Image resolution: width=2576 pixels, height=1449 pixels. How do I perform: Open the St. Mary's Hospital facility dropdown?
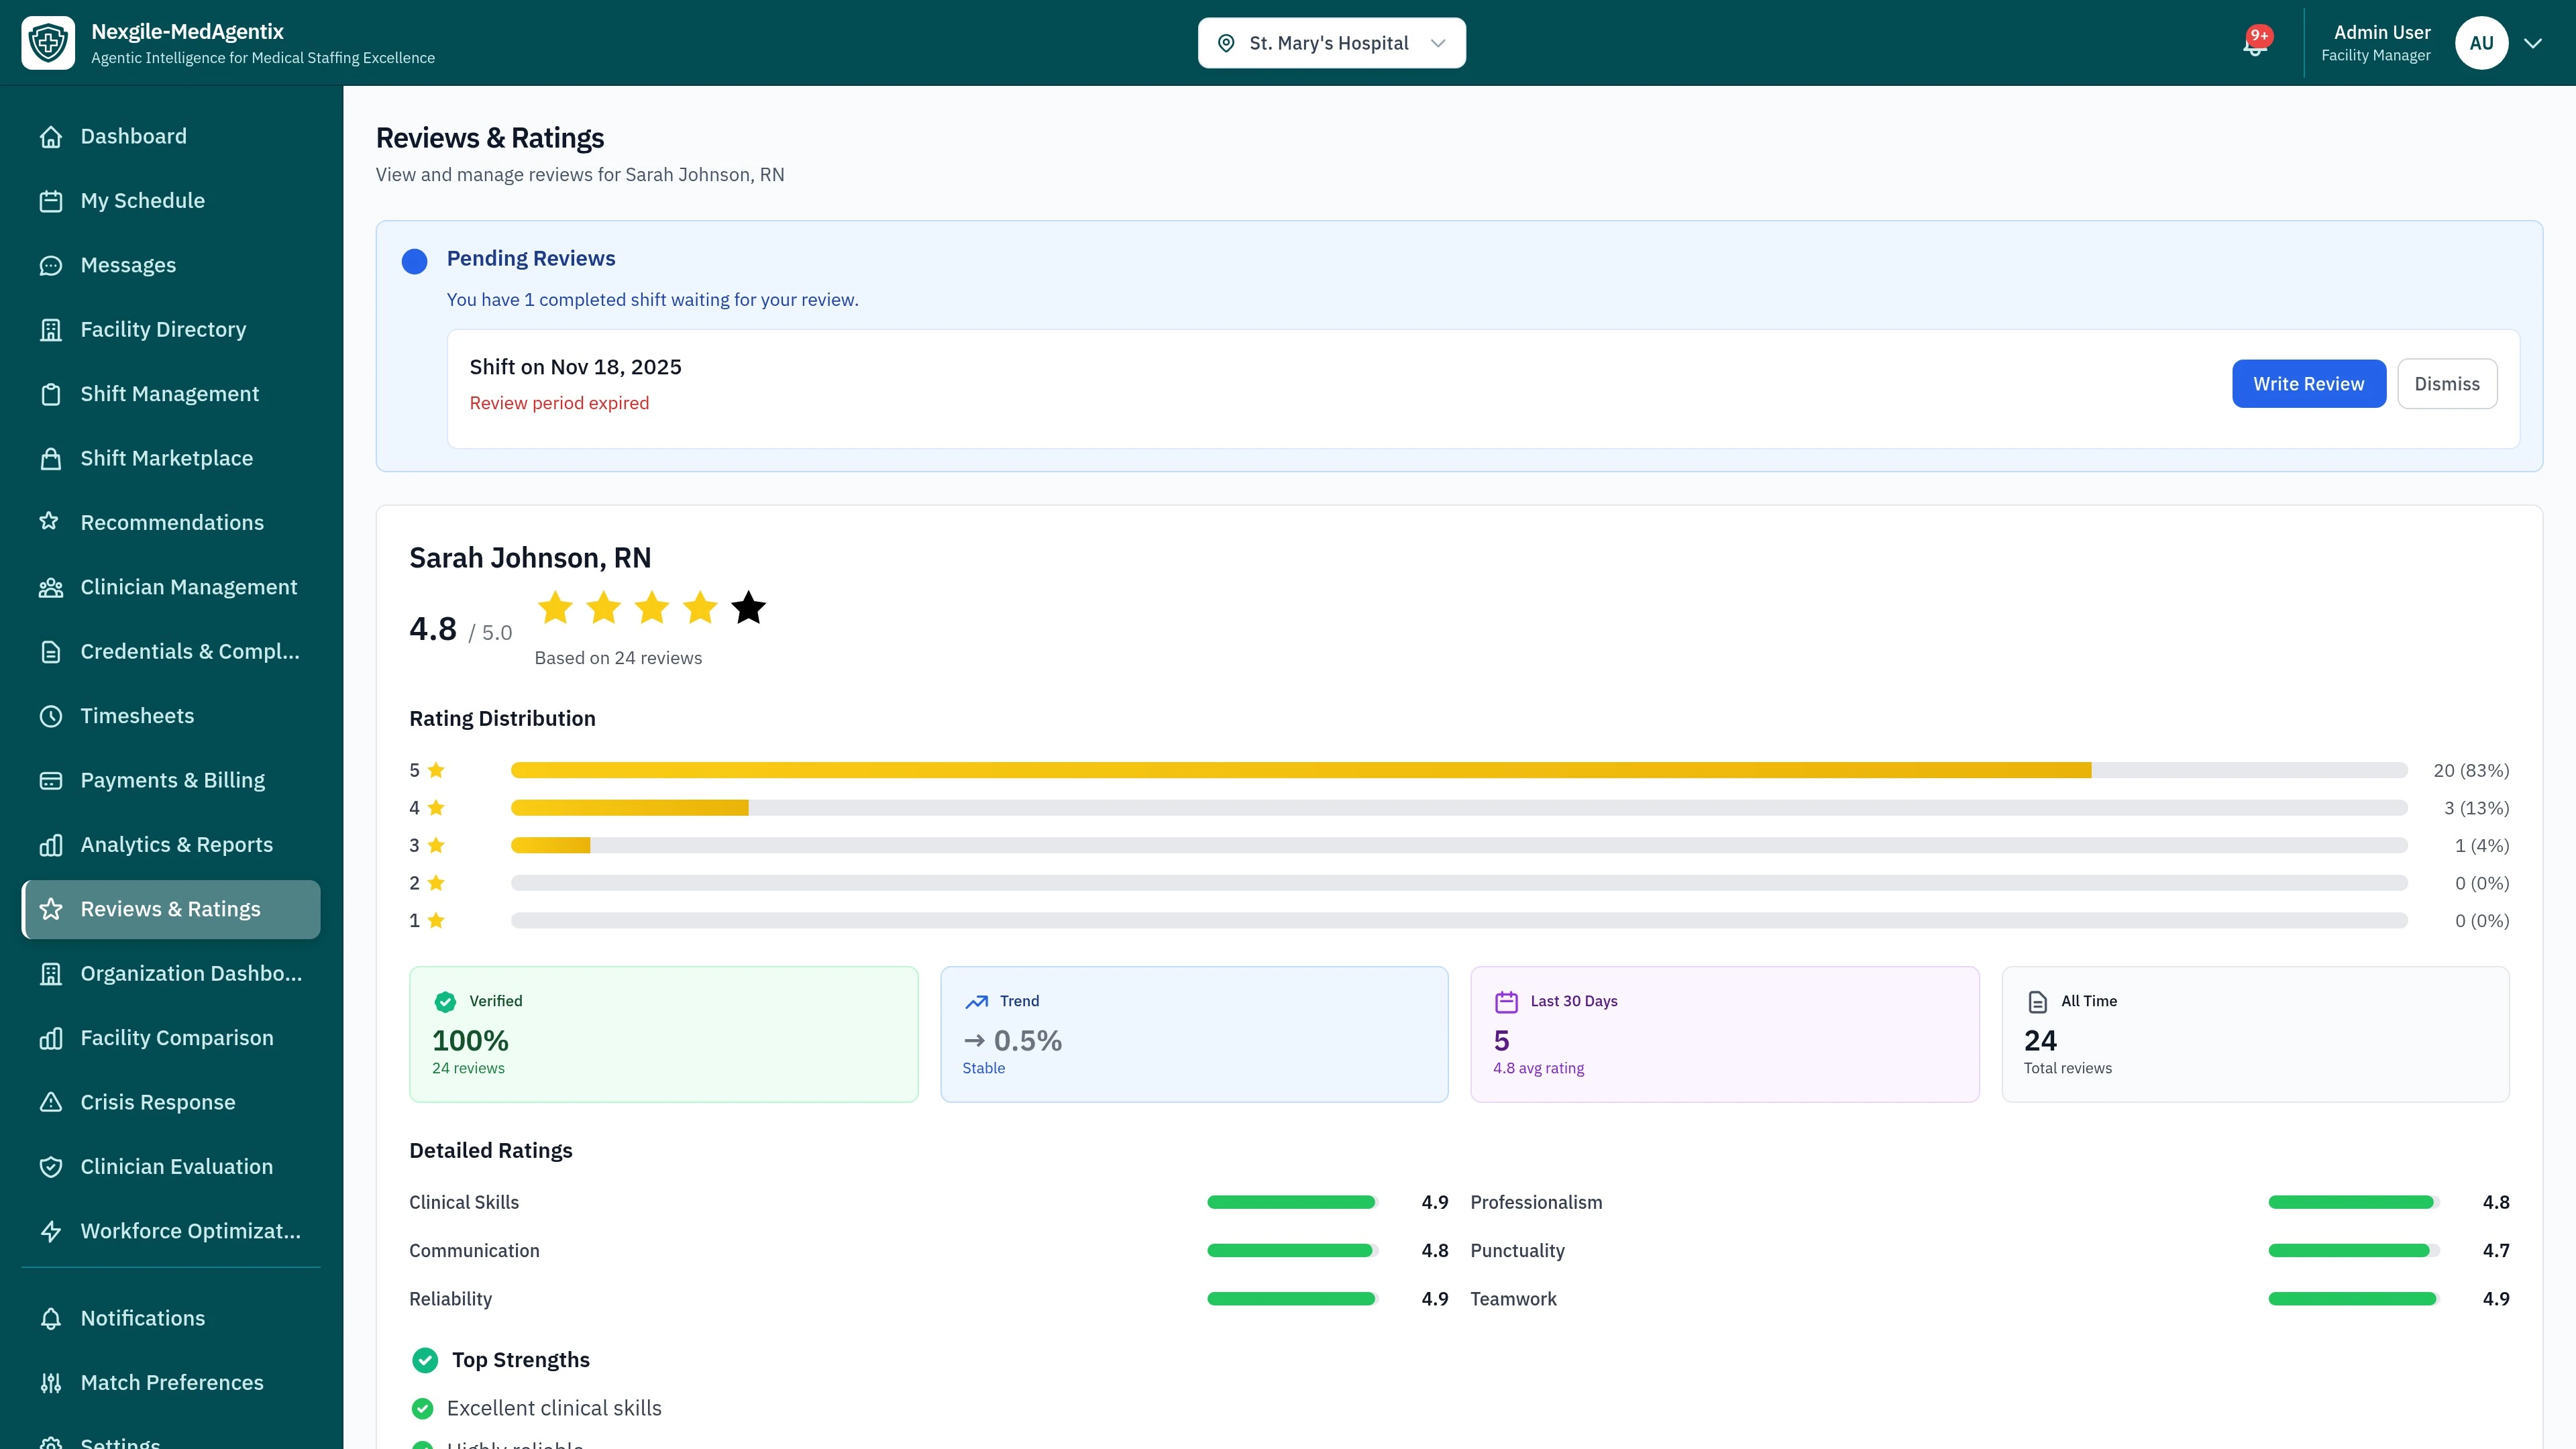pos(1331,42)
